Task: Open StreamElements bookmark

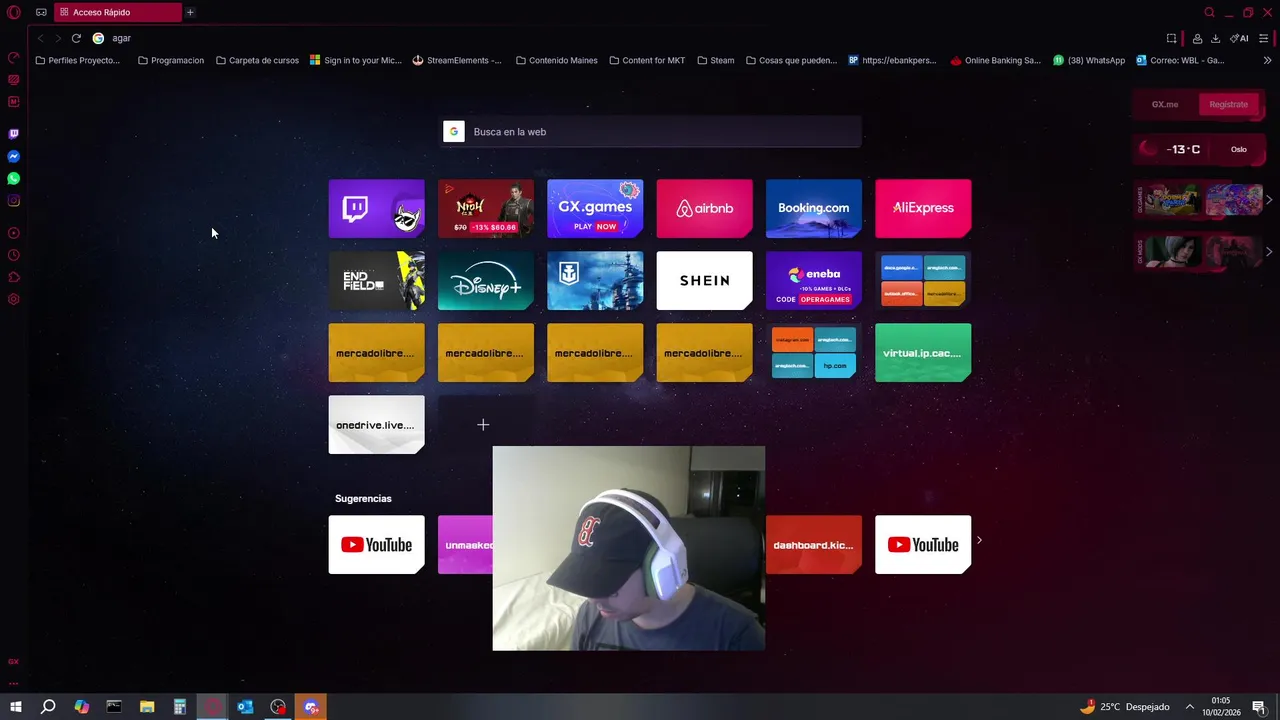Action: tap(457, 60)
